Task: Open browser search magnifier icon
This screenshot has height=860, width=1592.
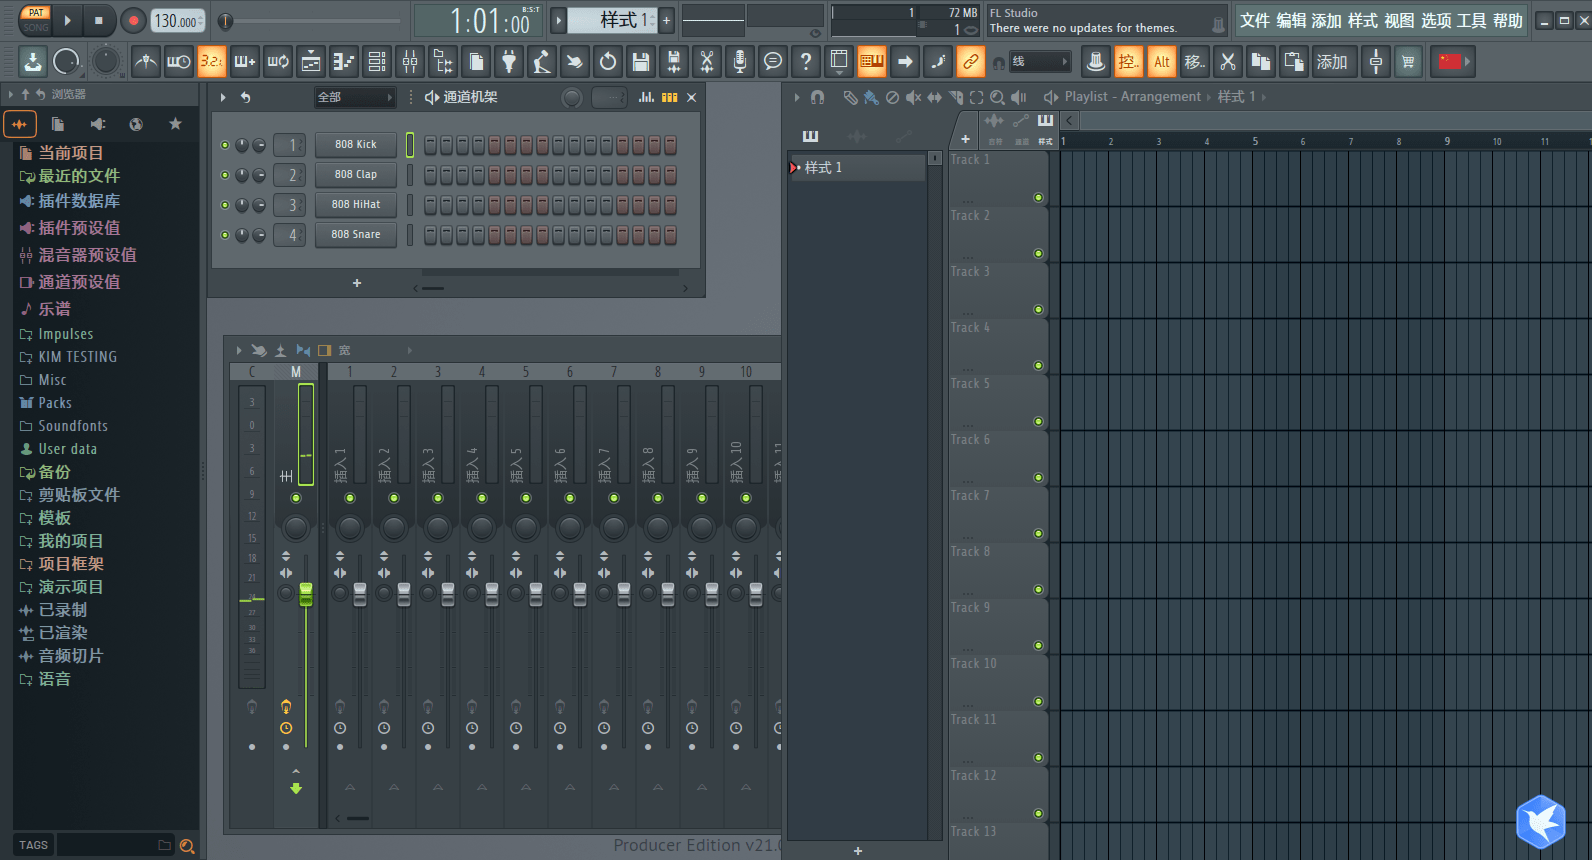Action: (187, 846)
